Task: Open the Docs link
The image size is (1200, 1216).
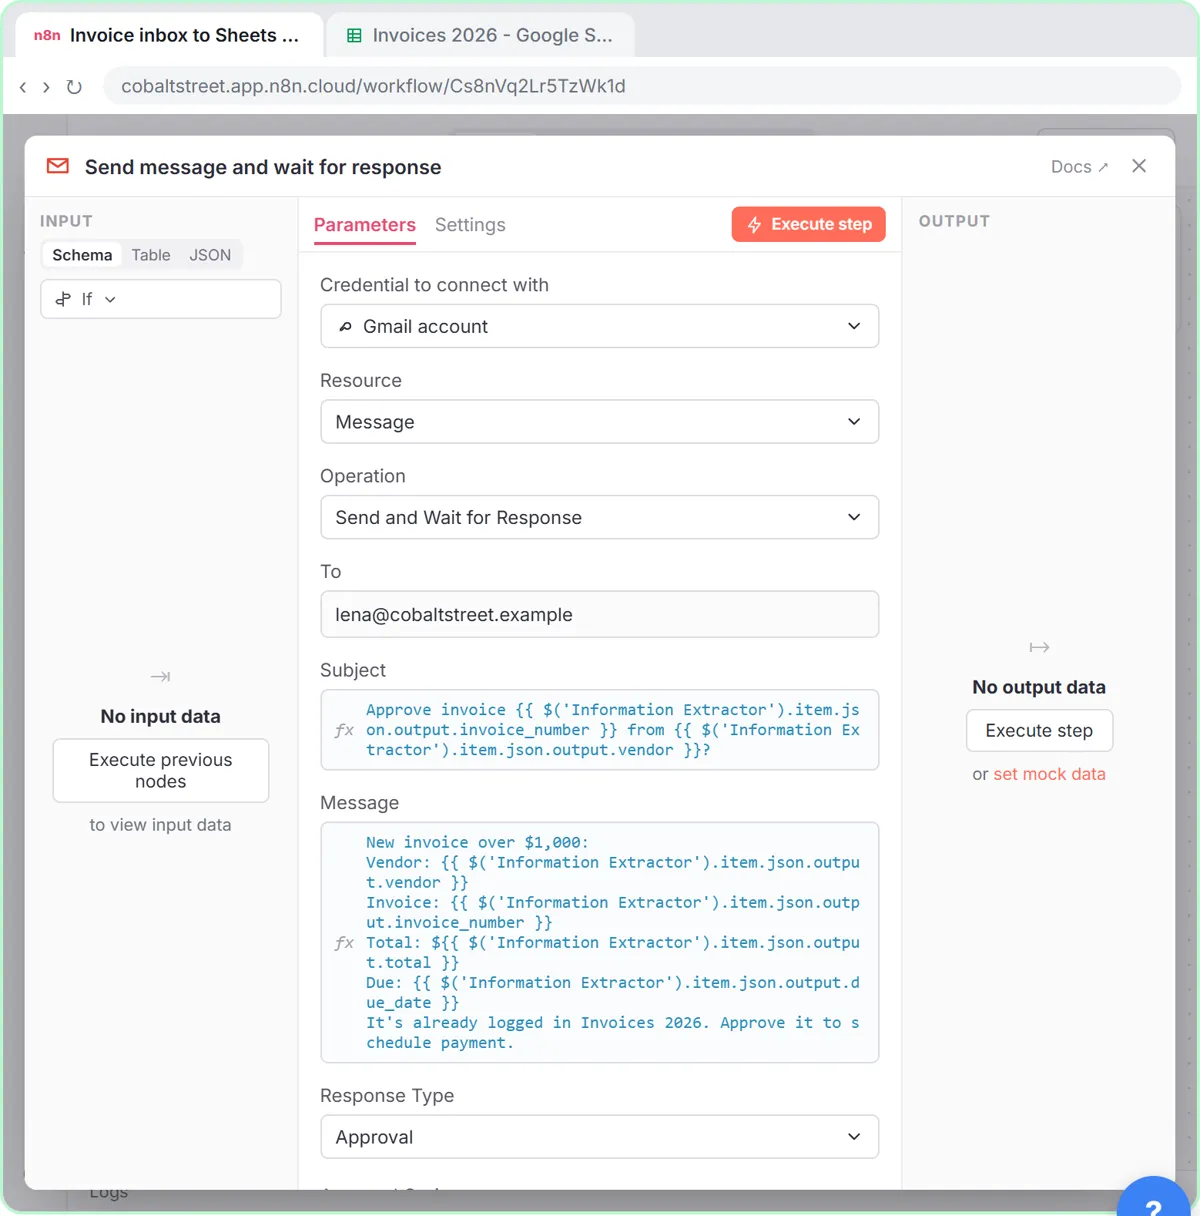Action: pos(1079,167)
